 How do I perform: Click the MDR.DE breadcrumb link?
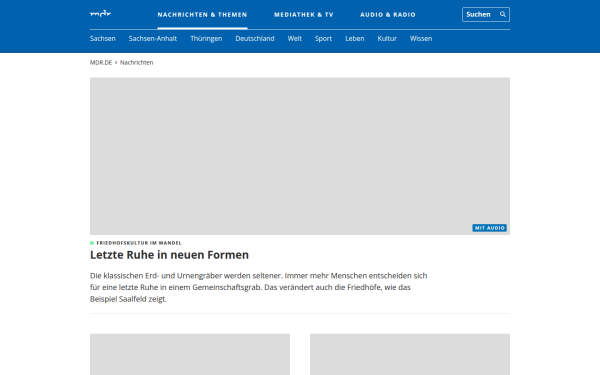pyautogui.click(x=101, y=62)
